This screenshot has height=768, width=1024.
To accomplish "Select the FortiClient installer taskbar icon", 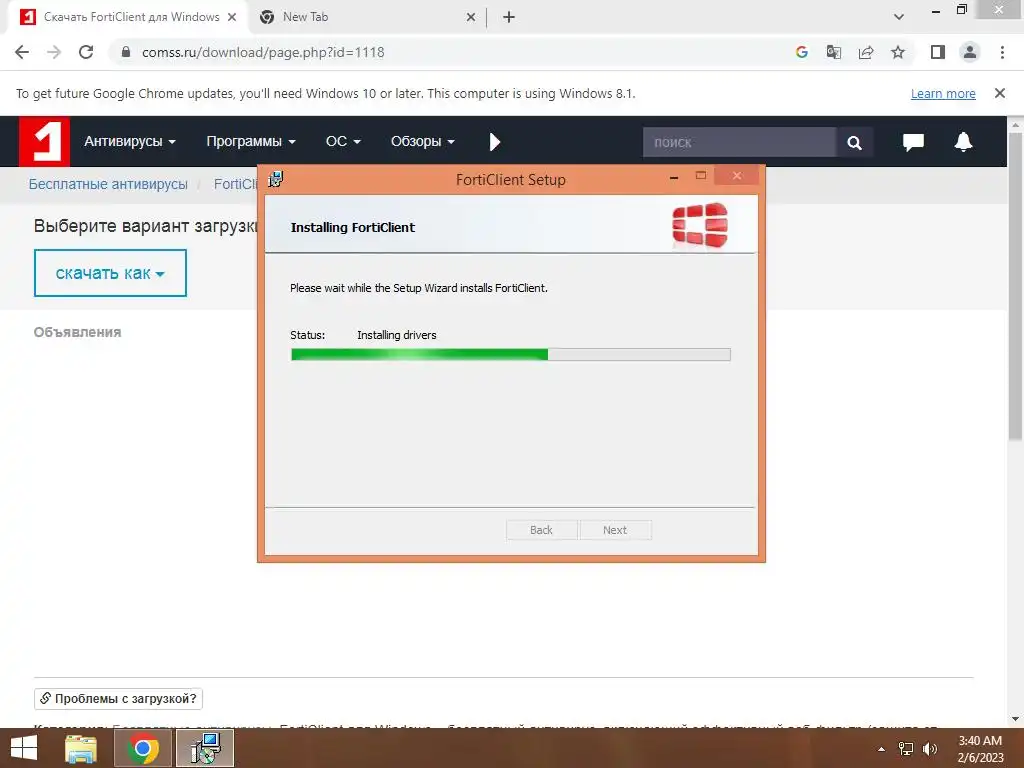I will tap(205, 748).
